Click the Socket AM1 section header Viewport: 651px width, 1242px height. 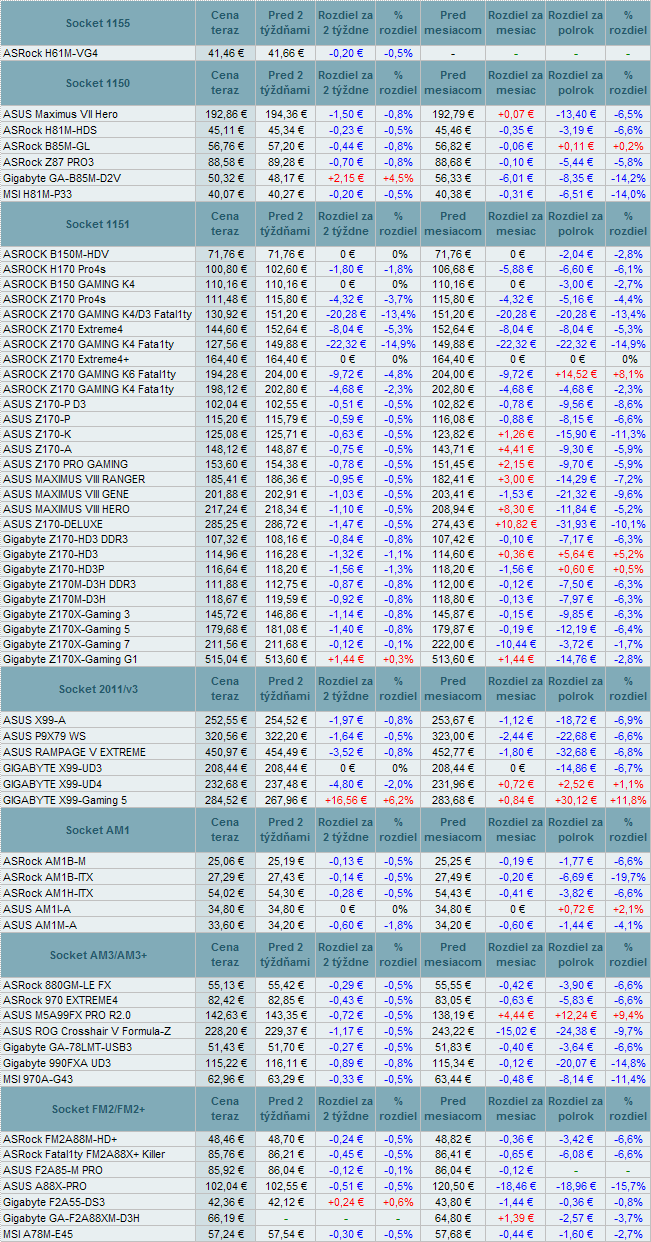click(x=98, y=830)
